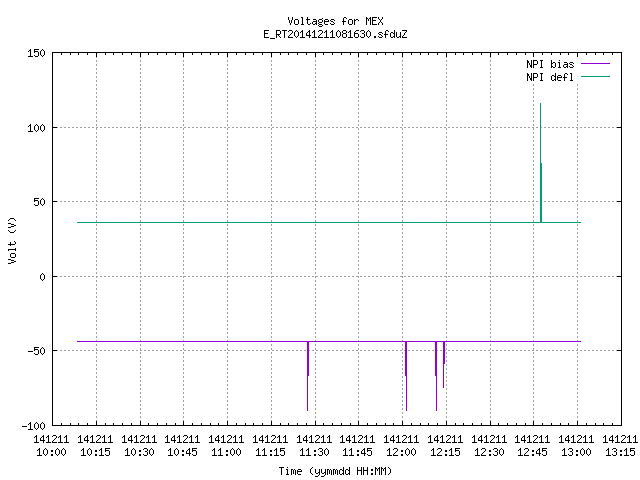Click the x-axis tick label 141211 10:15
This screenshot has height=480, width=640.
point(95,446)
